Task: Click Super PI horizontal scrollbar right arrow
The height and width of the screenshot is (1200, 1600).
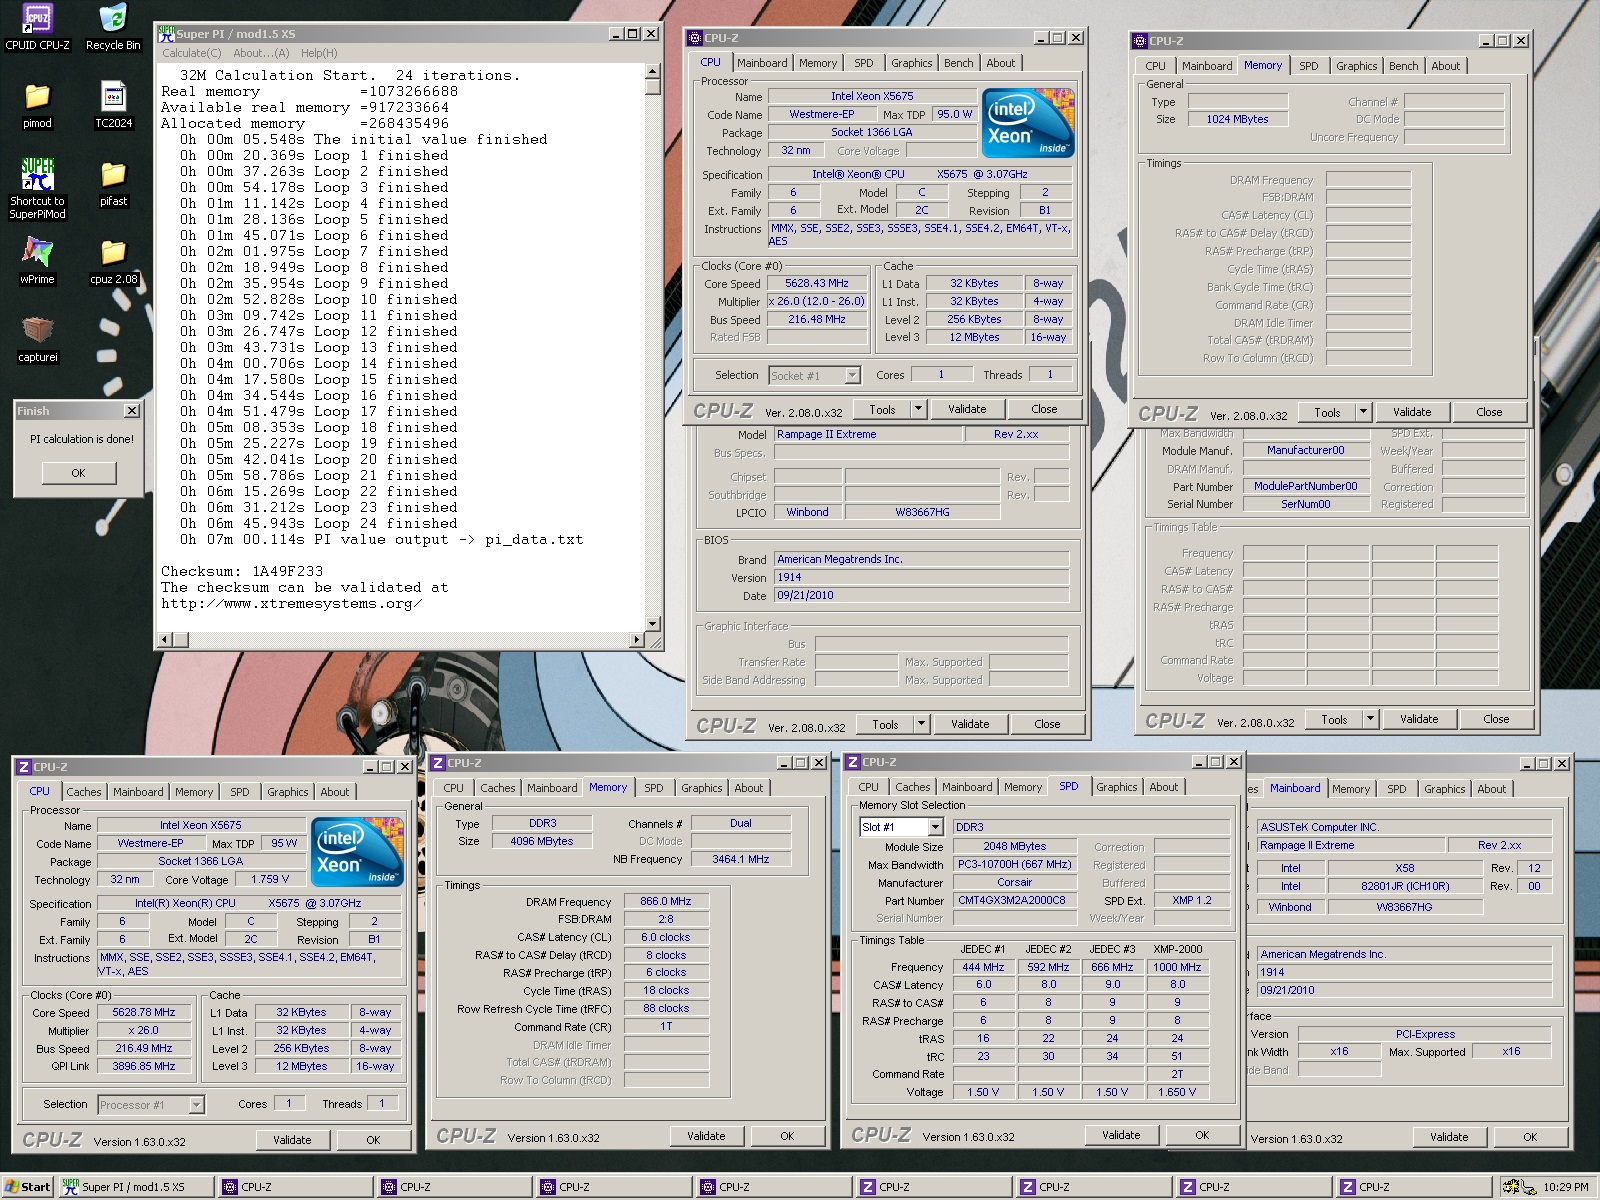Action: (636, 639)
